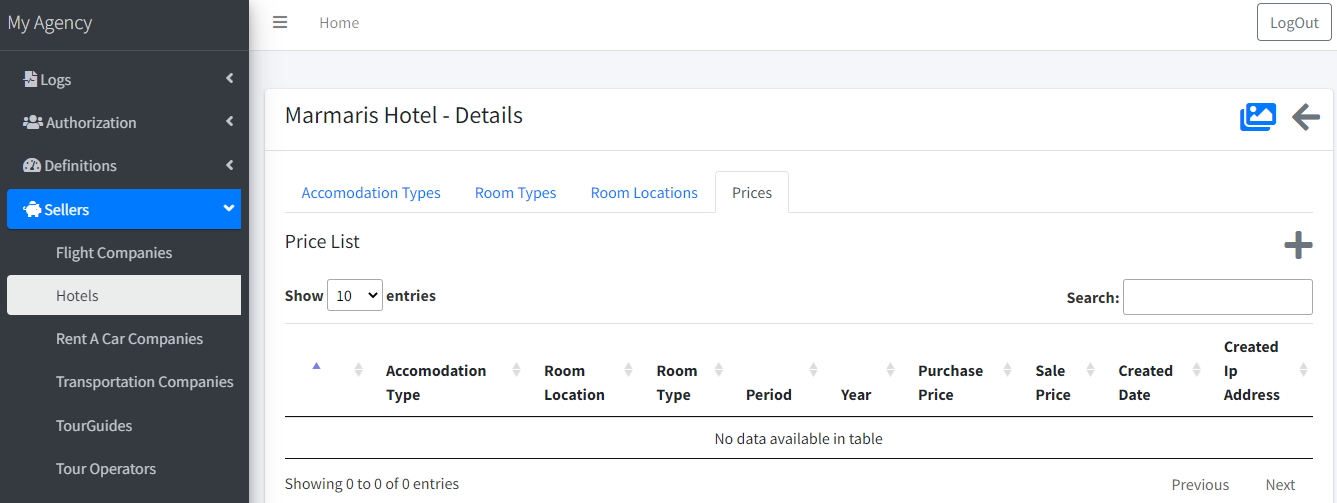1337x503 pixels.
Task: Click the Search input field
Action: (1217, 297)
